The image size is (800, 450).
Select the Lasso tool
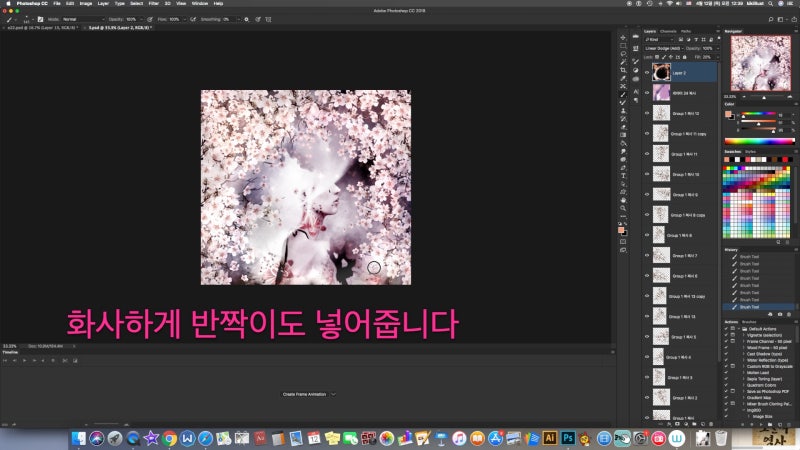coord(623,54)
